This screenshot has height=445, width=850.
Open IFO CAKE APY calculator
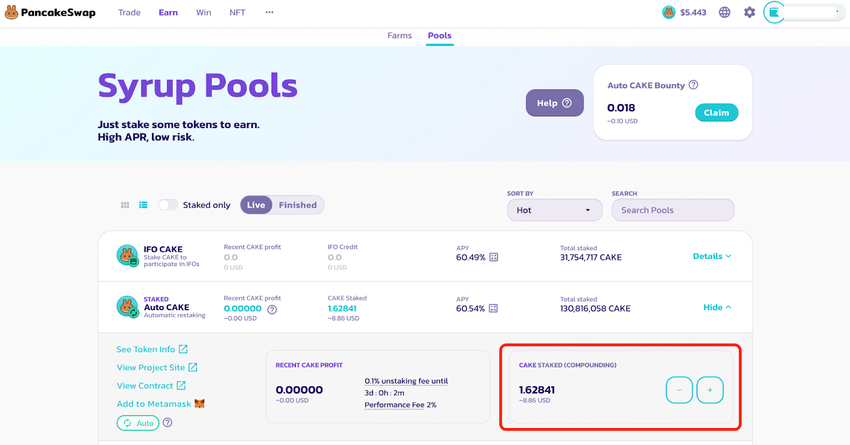[x=493, y=257]
